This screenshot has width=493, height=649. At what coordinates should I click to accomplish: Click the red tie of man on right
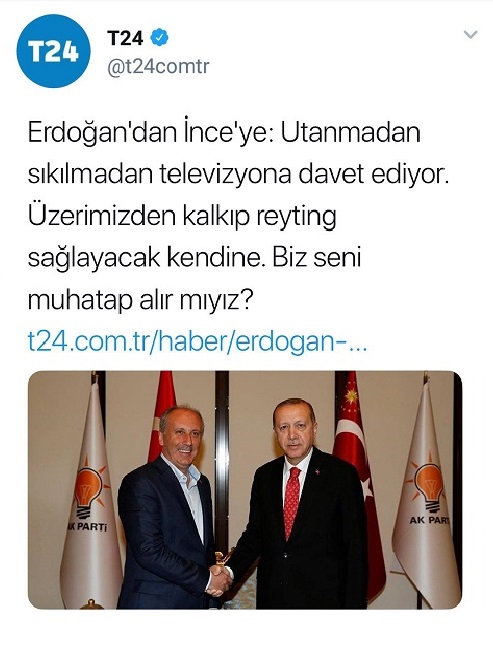point(292,502)
